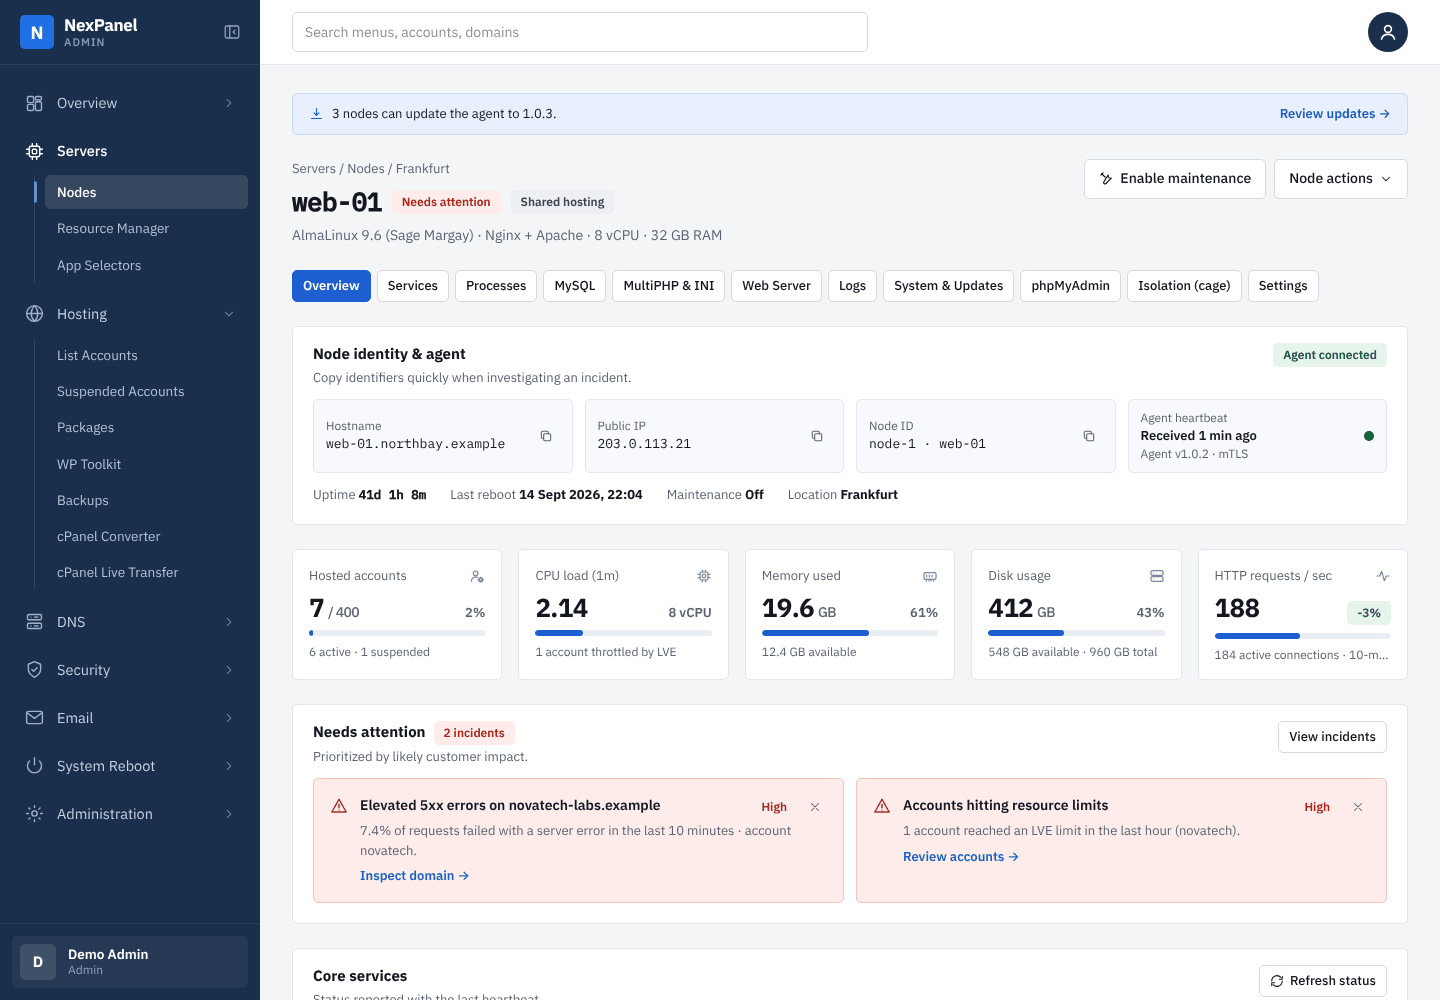Click the View incidents button

(1332, 737)
